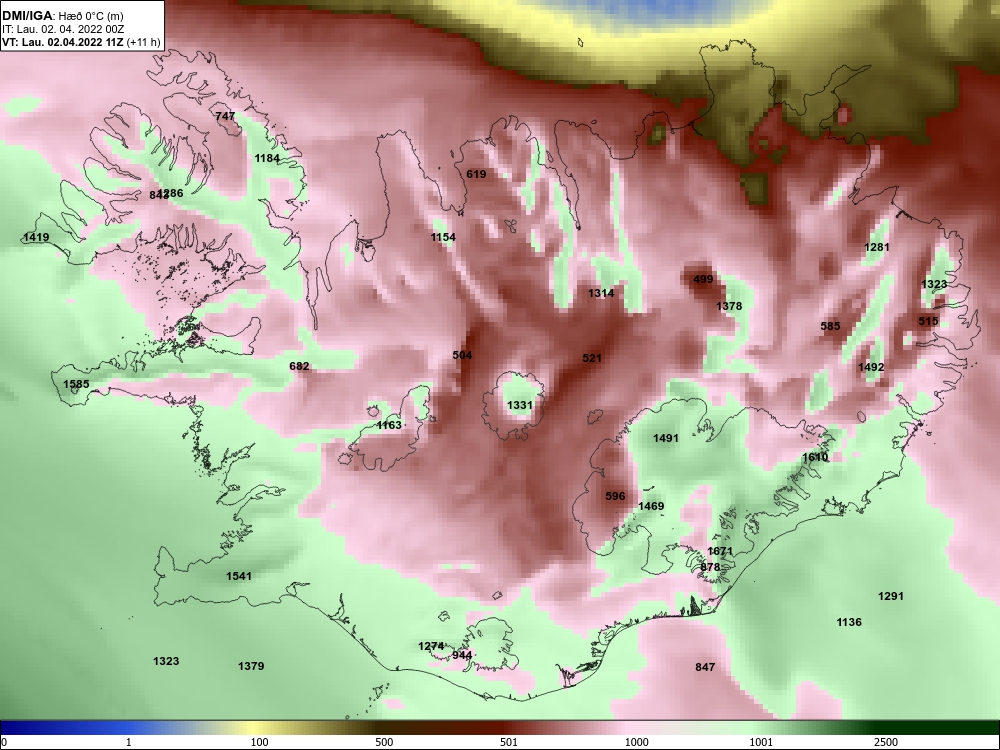Click the 100 tick label on color scale
1000x750 pixels.
pyautogui.click(x=259, y=742)
